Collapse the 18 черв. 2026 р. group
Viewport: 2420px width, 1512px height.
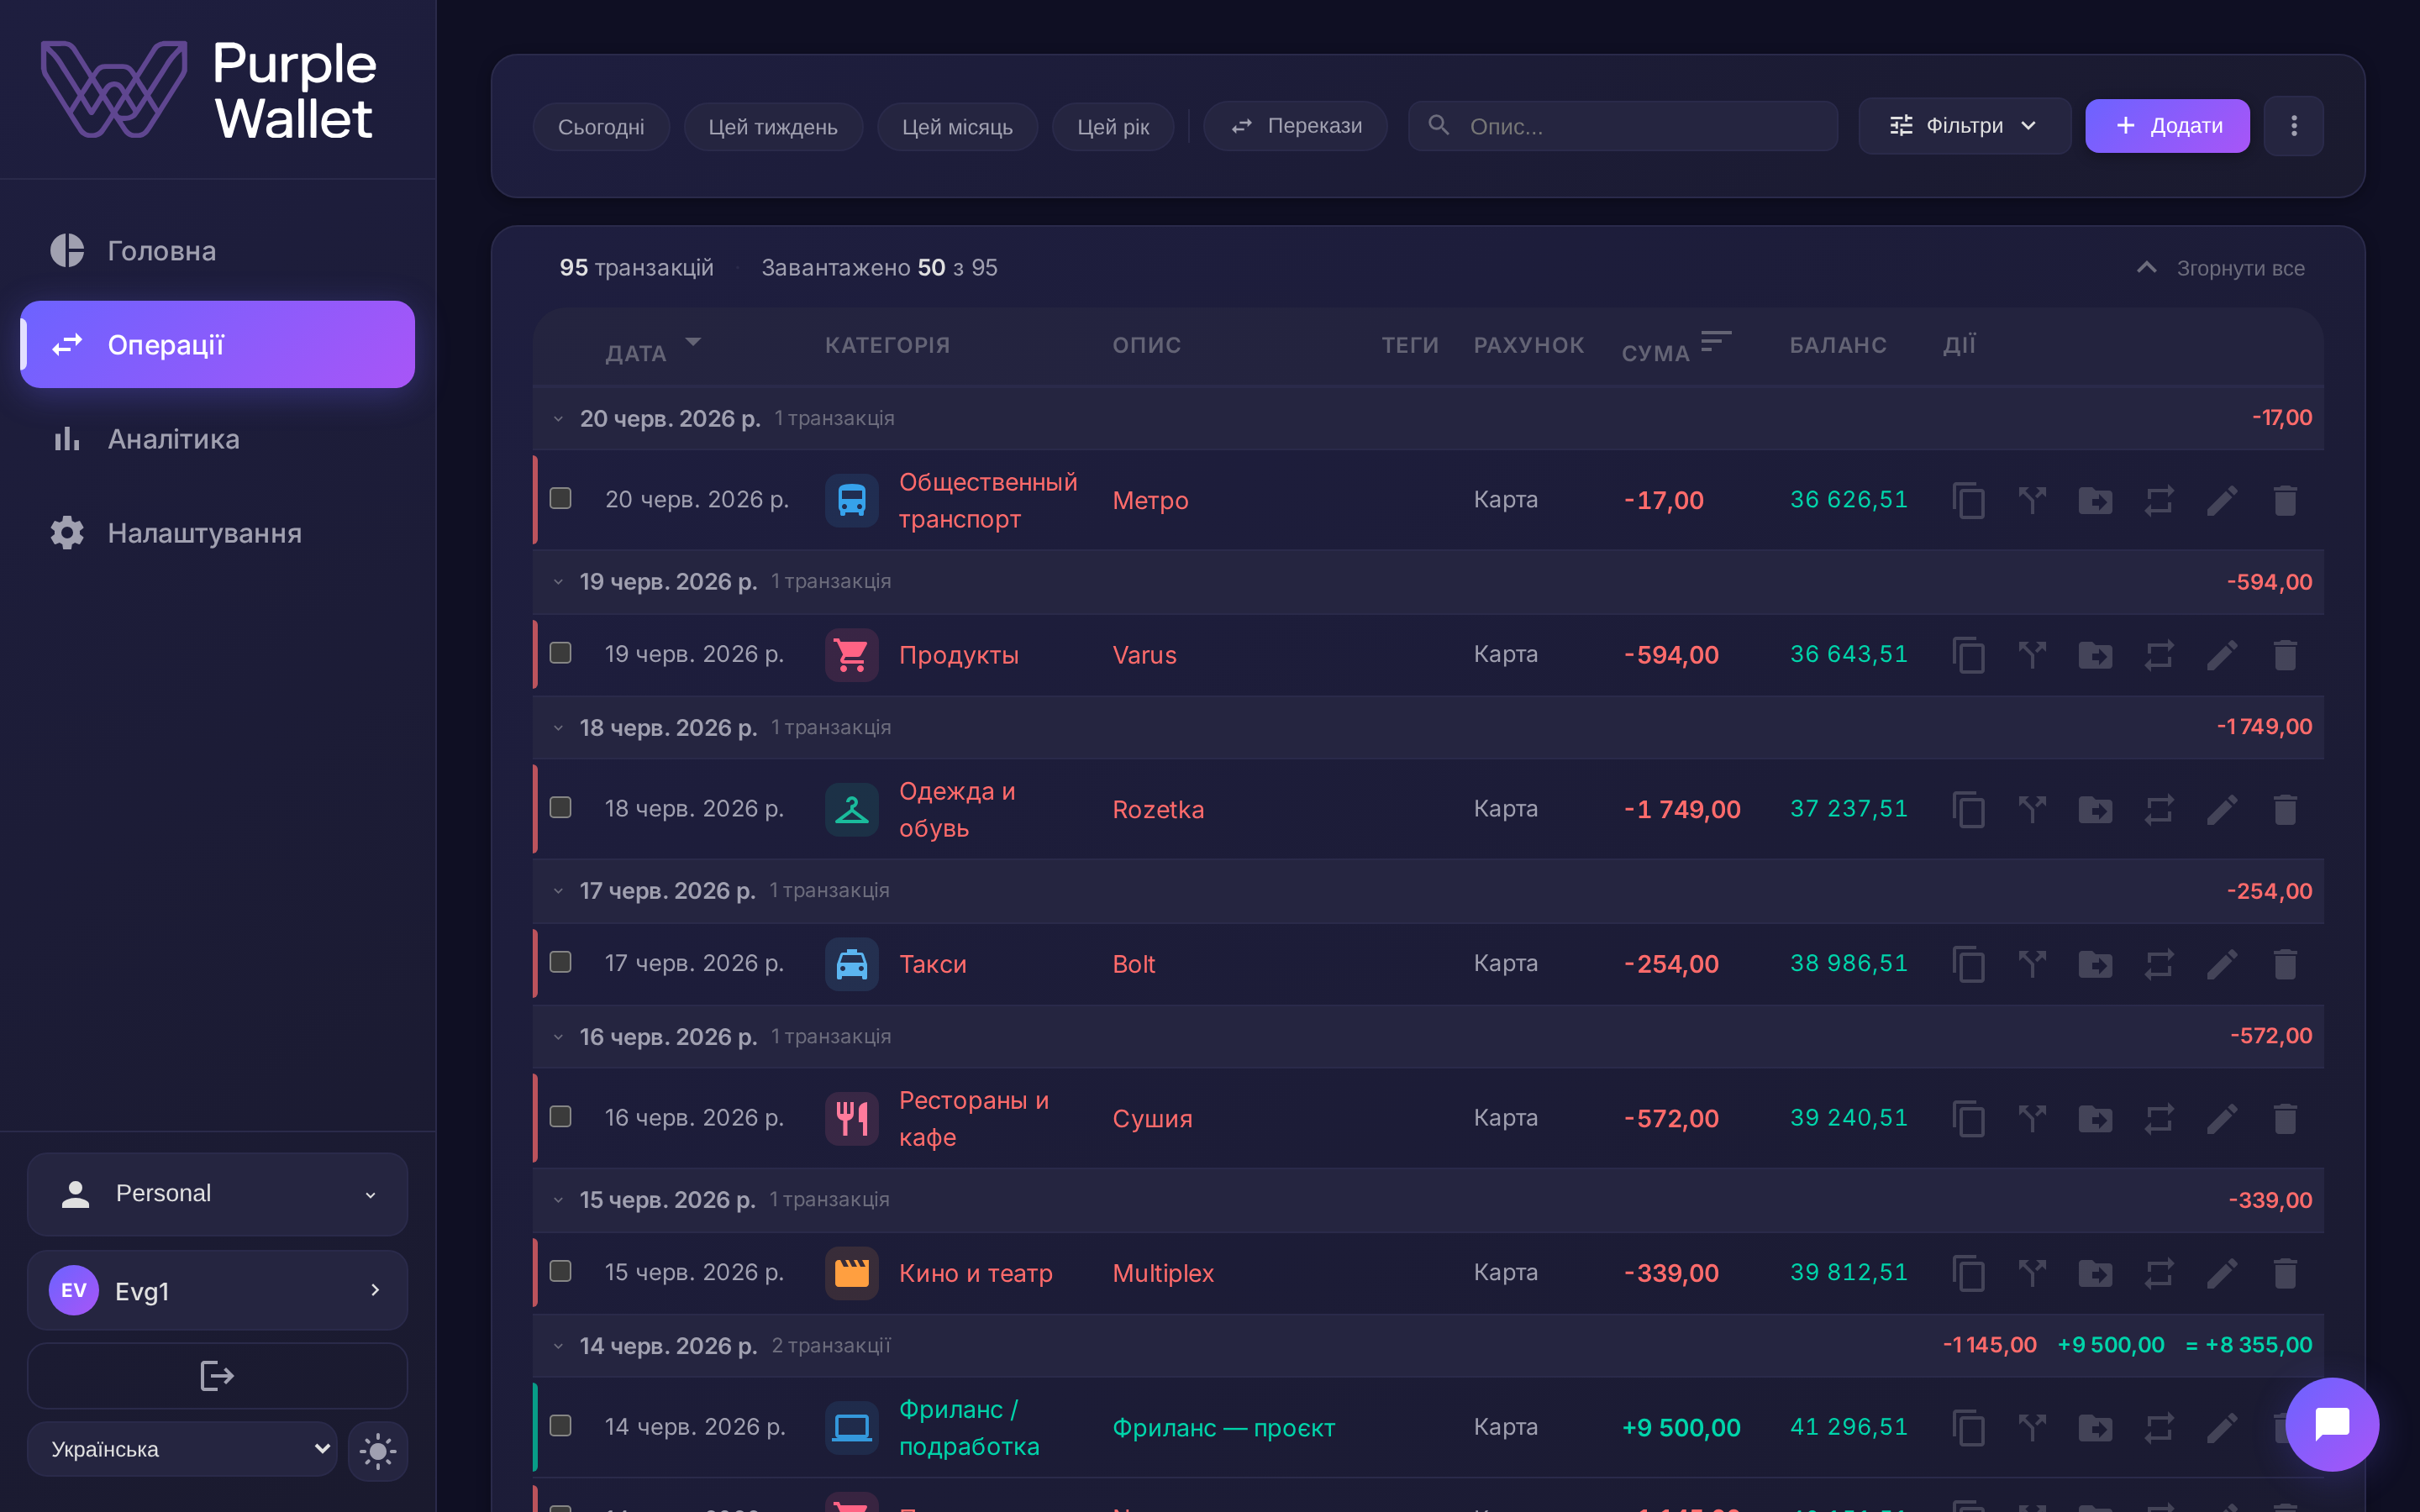559,728
